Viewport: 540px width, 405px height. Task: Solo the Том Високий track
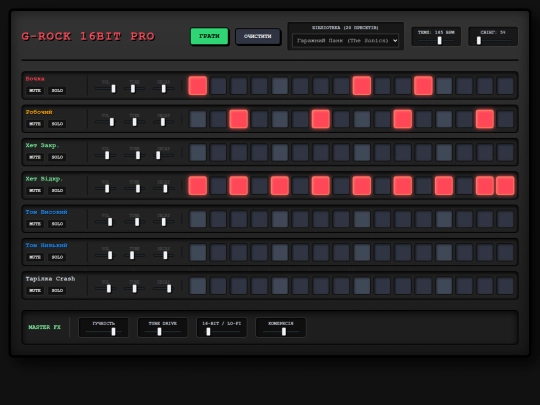pos(57,224)
